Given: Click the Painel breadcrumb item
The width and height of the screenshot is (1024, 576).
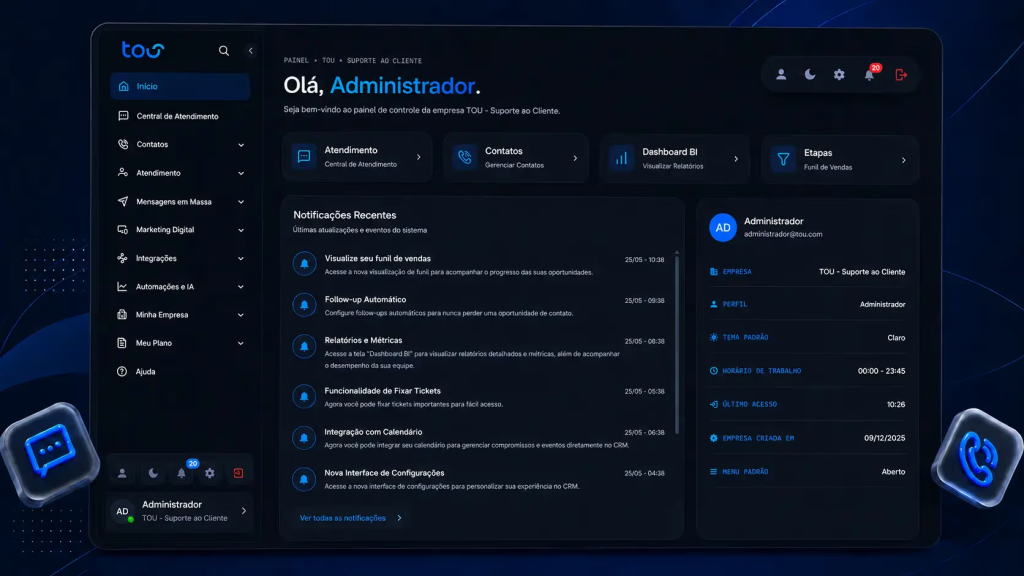Looking at the screenshot, I should (296, 61).
